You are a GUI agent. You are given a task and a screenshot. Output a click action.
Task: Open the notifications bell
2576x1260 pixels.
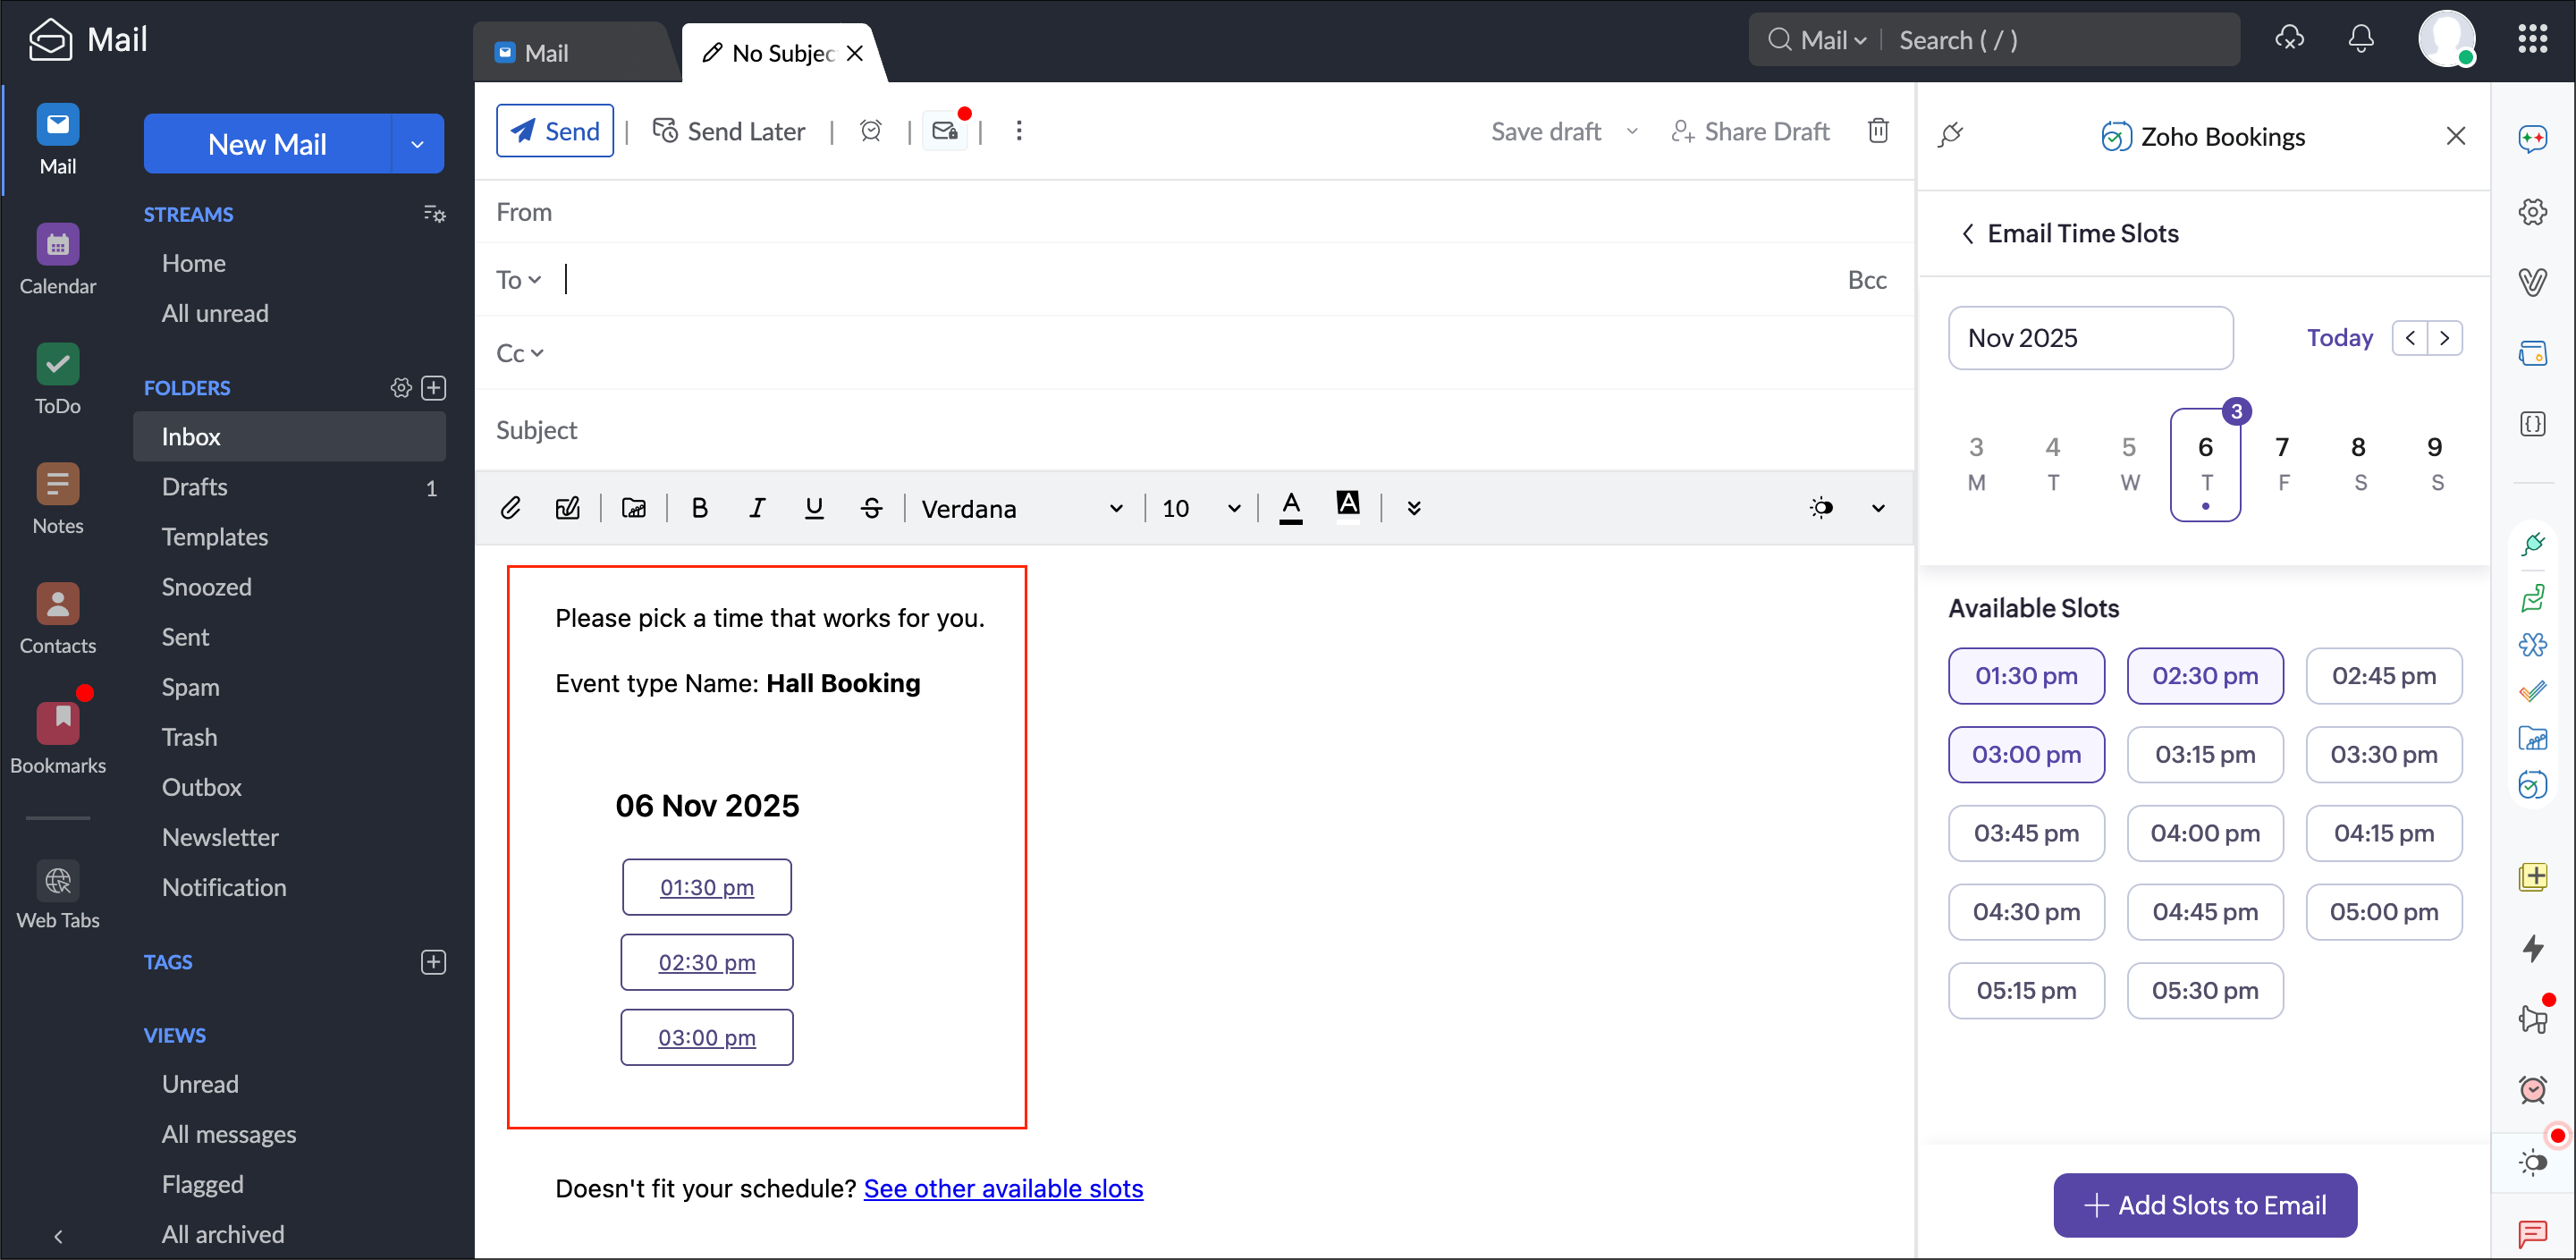coord(2360,39)
